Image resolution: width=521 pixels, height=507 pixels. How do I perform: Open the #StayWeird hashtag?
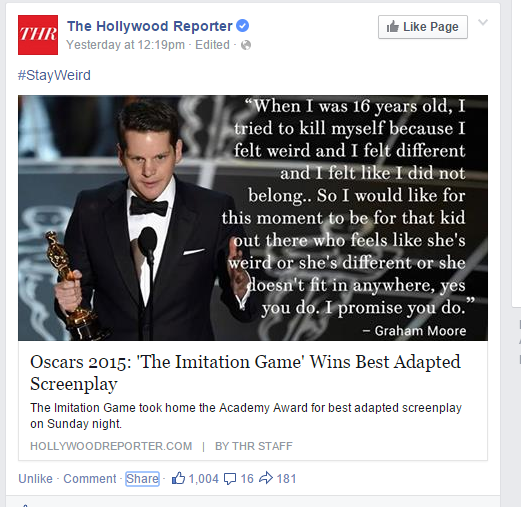[54, 75]
